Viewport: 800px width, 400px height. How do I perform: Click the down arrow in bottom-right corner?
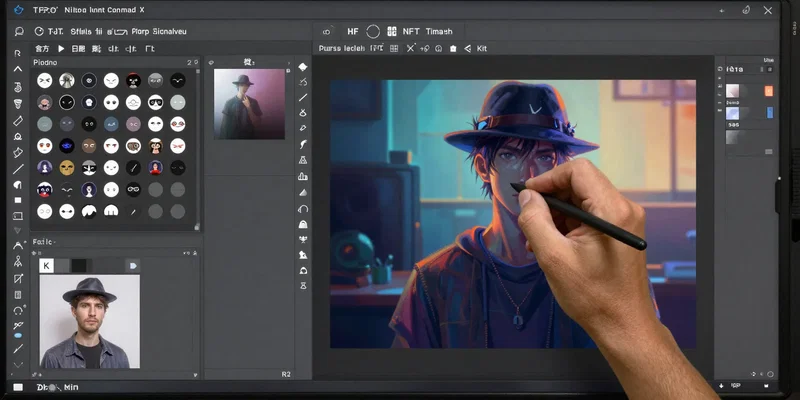click(721, 386)
